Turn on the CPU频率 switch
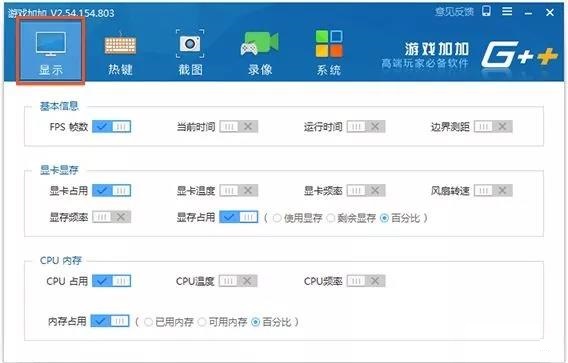568x363 pixels. pos(366,281)
